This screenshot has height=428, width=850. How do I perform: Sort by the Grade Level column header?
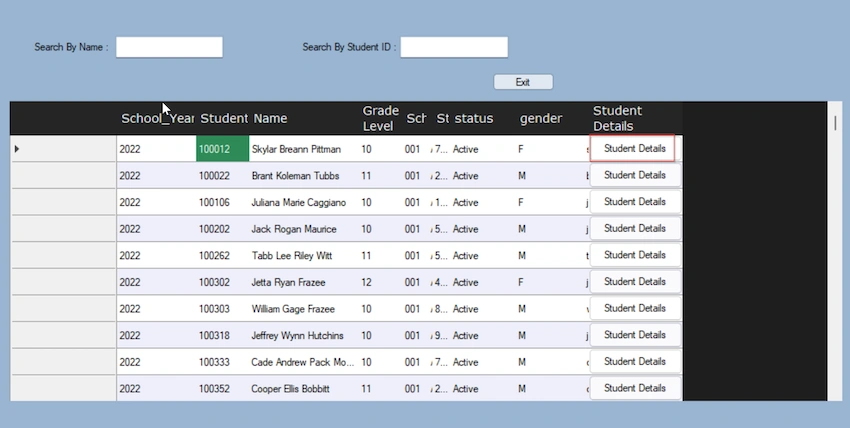point(381,118)
